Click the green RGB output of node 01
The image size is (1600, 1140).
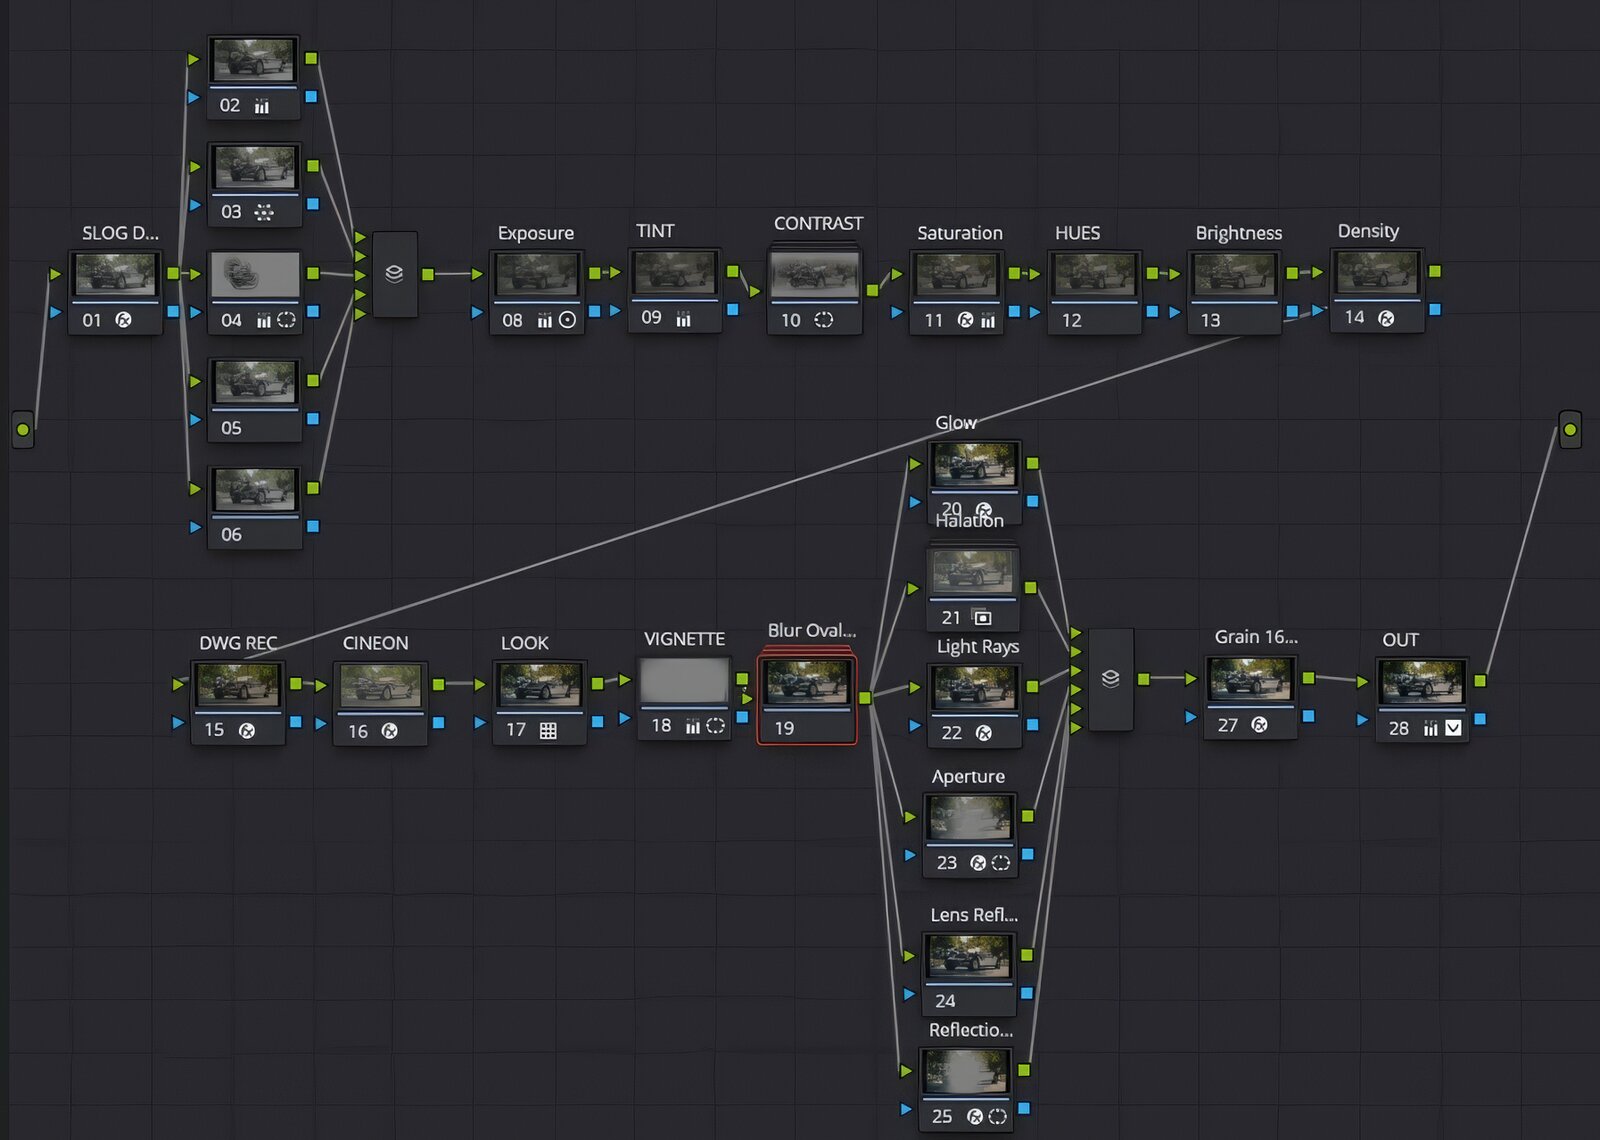click(x=173, y=273)
